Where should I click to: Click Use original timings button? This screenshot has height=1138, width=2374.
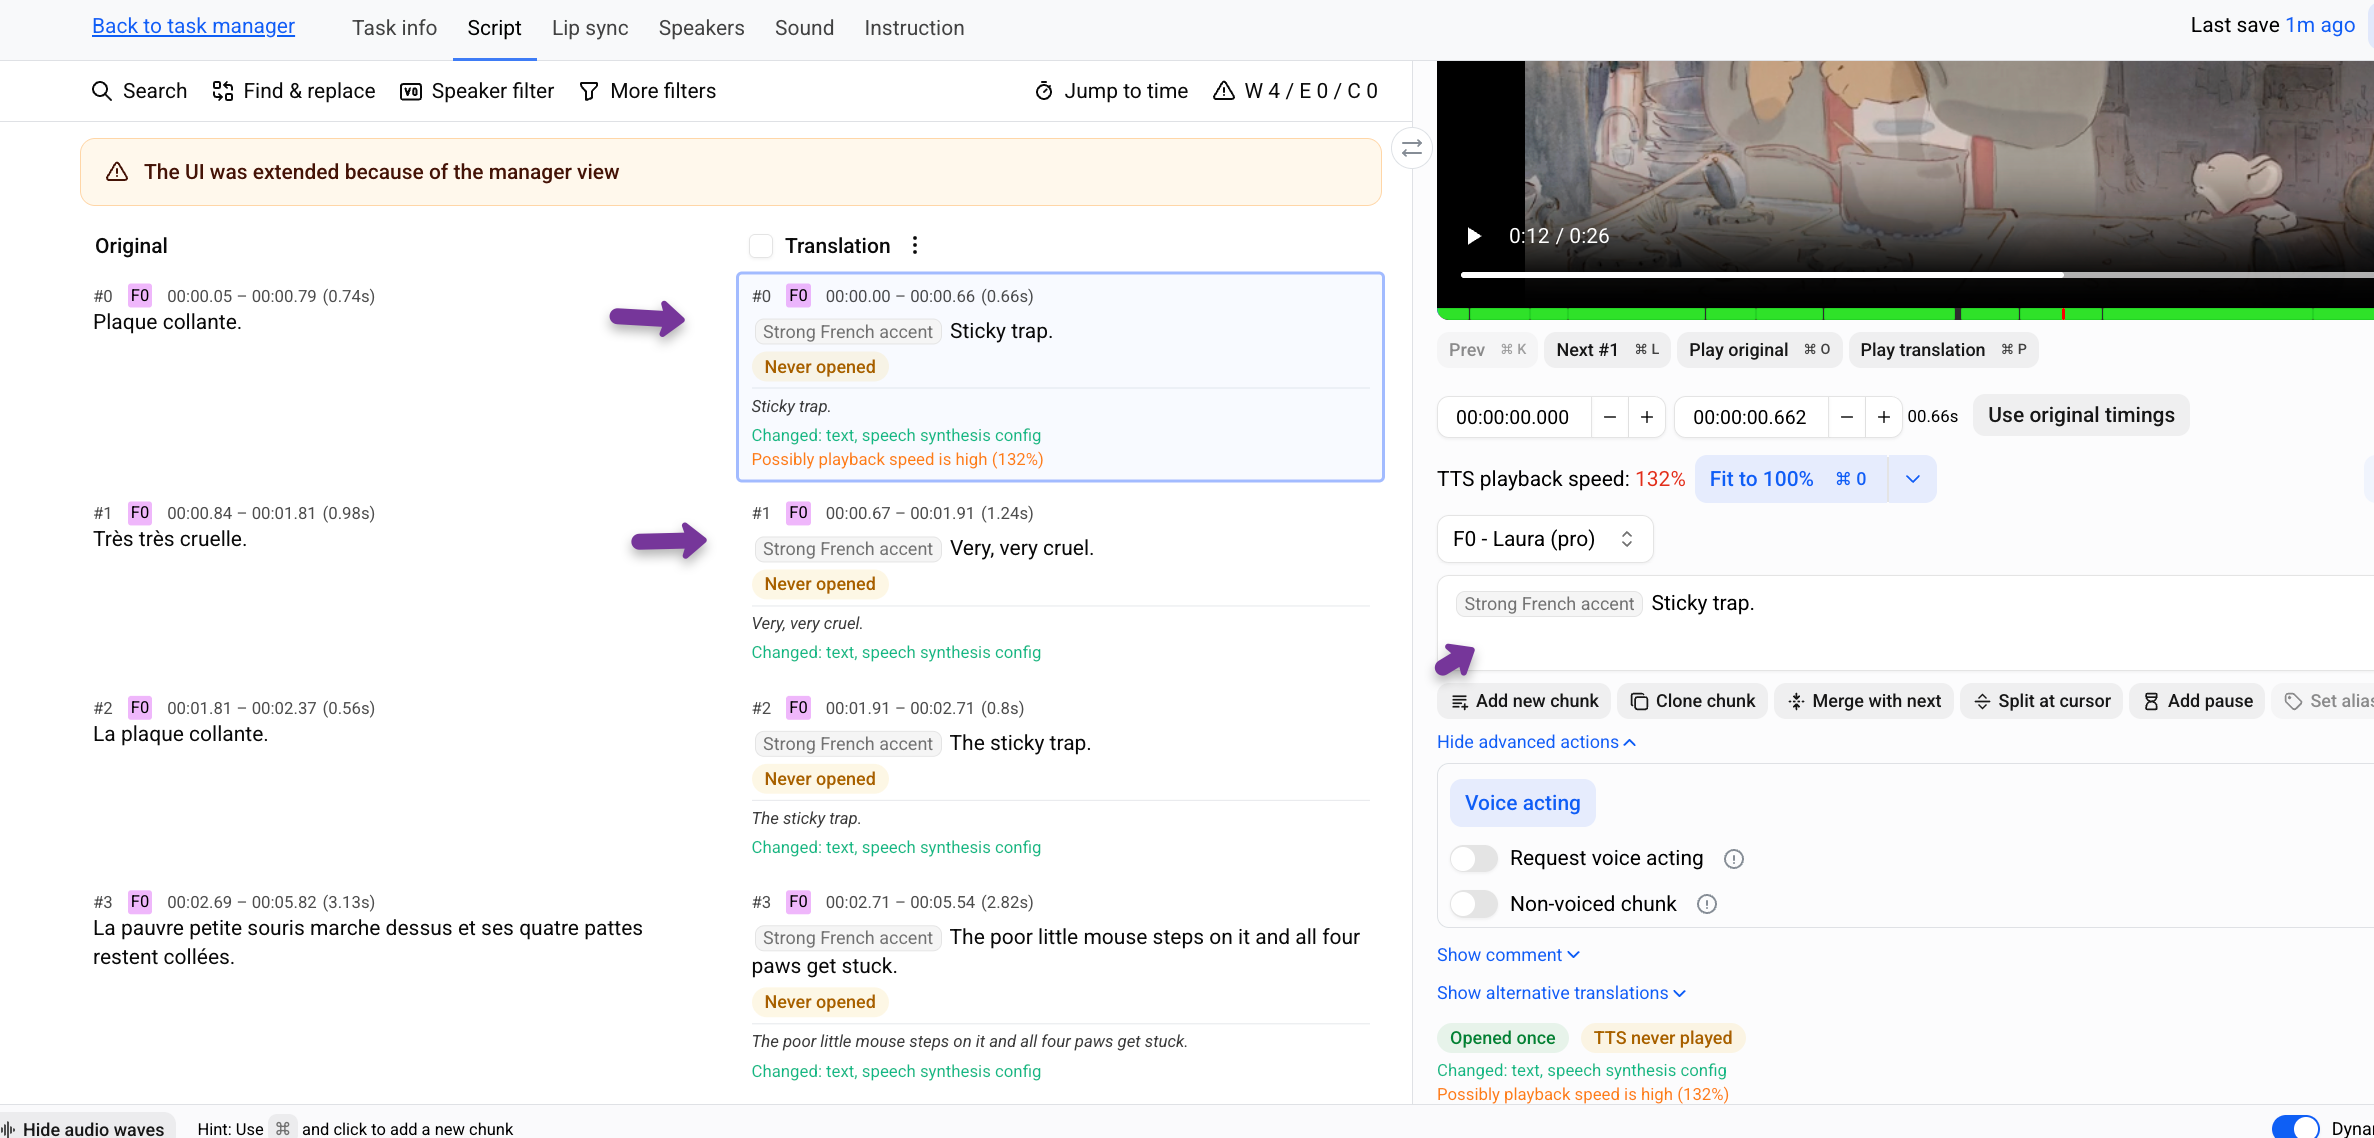[2081, 415]
